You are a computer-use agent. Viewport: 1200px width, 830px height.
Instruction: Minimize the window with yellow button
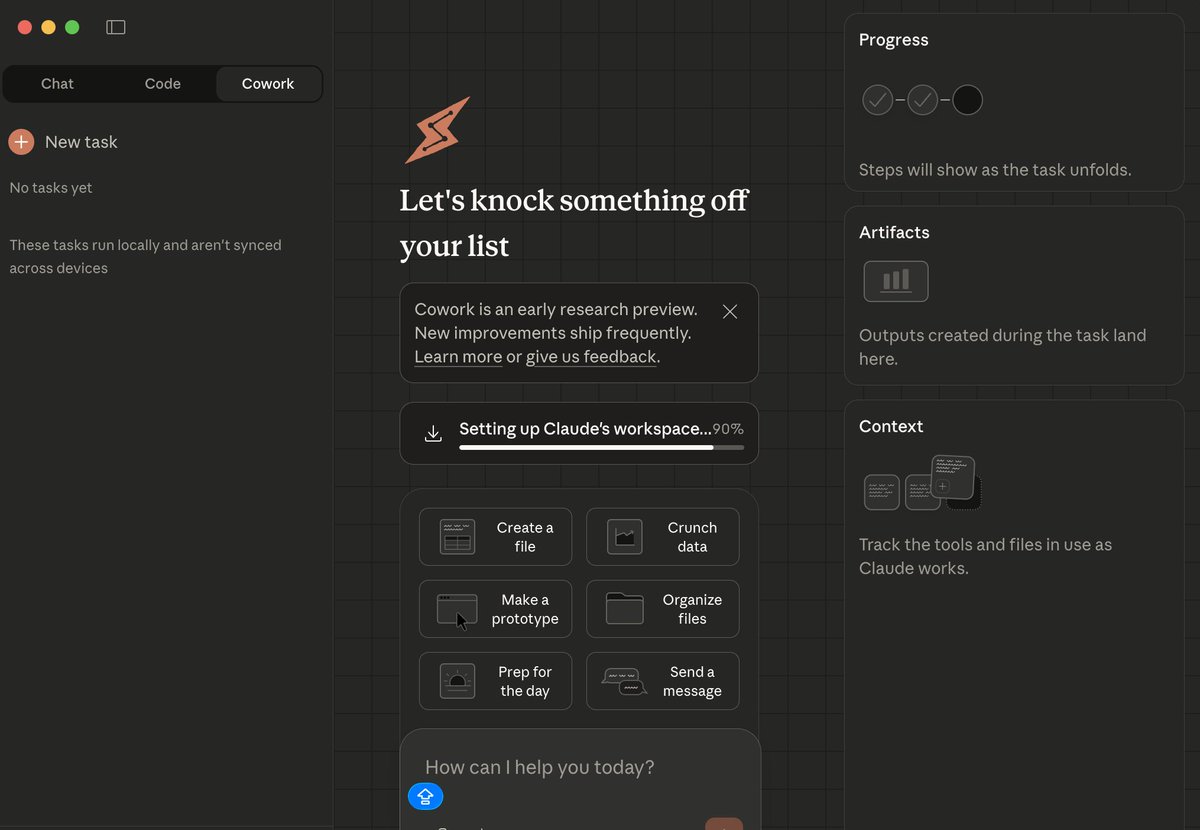[x=48, y=27]
